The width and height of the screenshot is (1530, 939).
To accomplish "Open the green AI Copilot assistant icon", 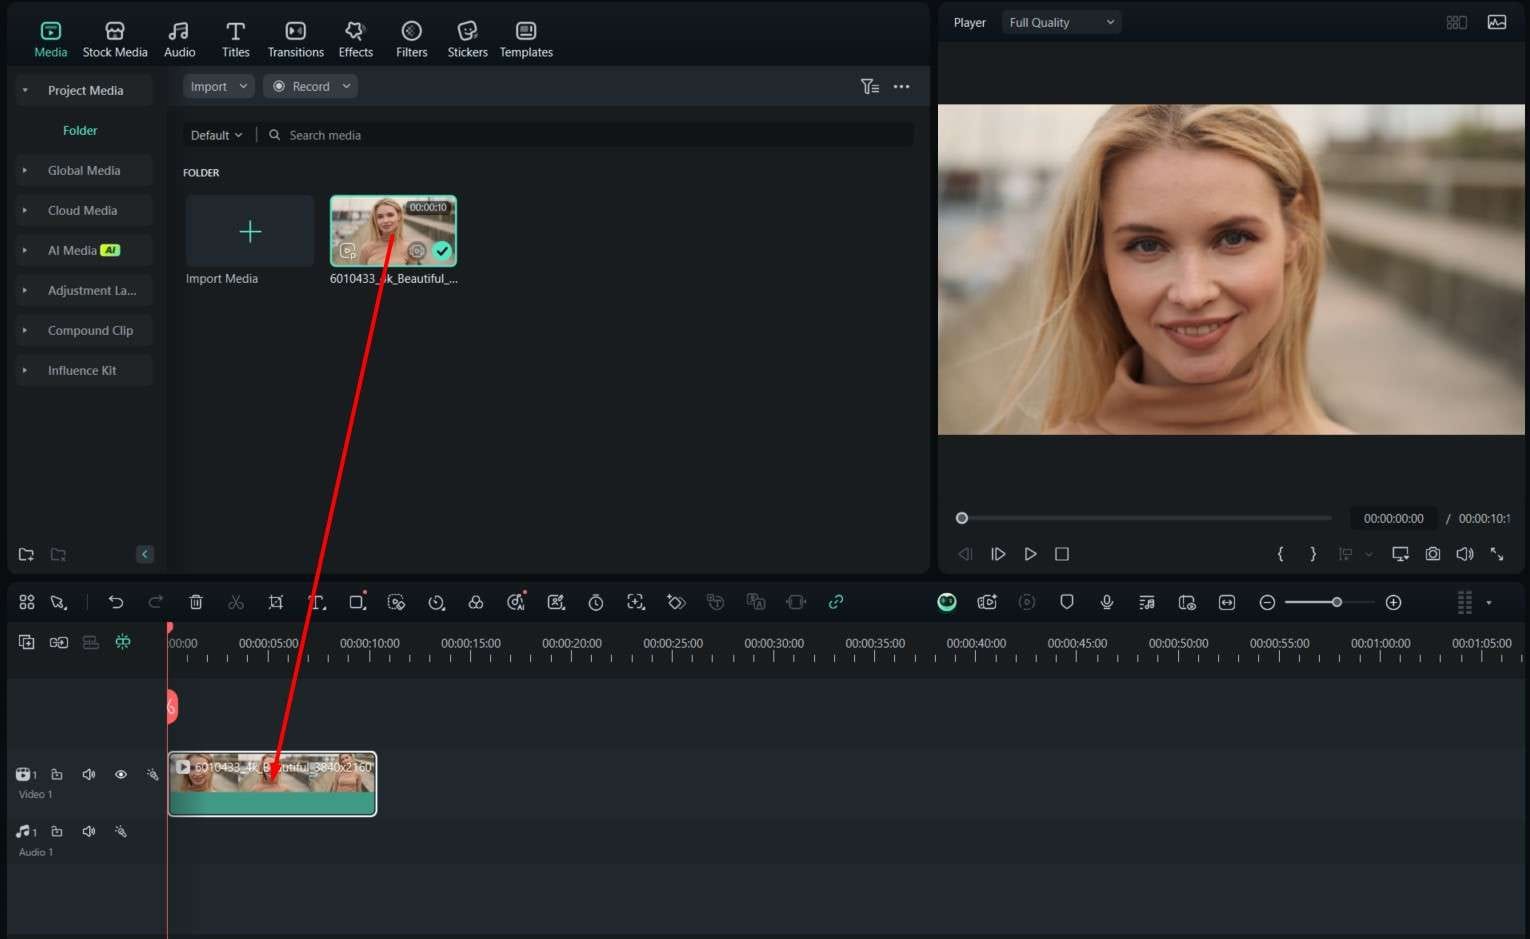I will tap(947, 602).
